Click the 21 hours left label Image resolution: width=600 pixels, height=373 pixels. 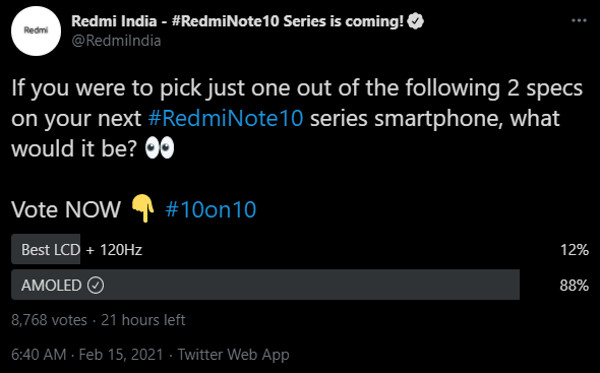point(143,320)
